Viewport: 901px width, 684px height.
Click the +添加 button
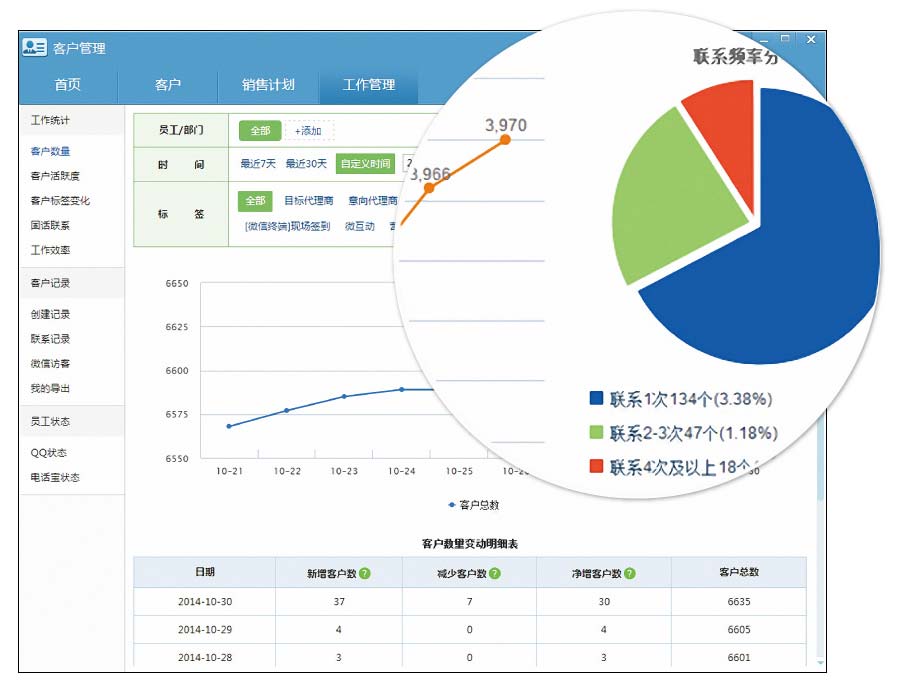tap(309, 131)
